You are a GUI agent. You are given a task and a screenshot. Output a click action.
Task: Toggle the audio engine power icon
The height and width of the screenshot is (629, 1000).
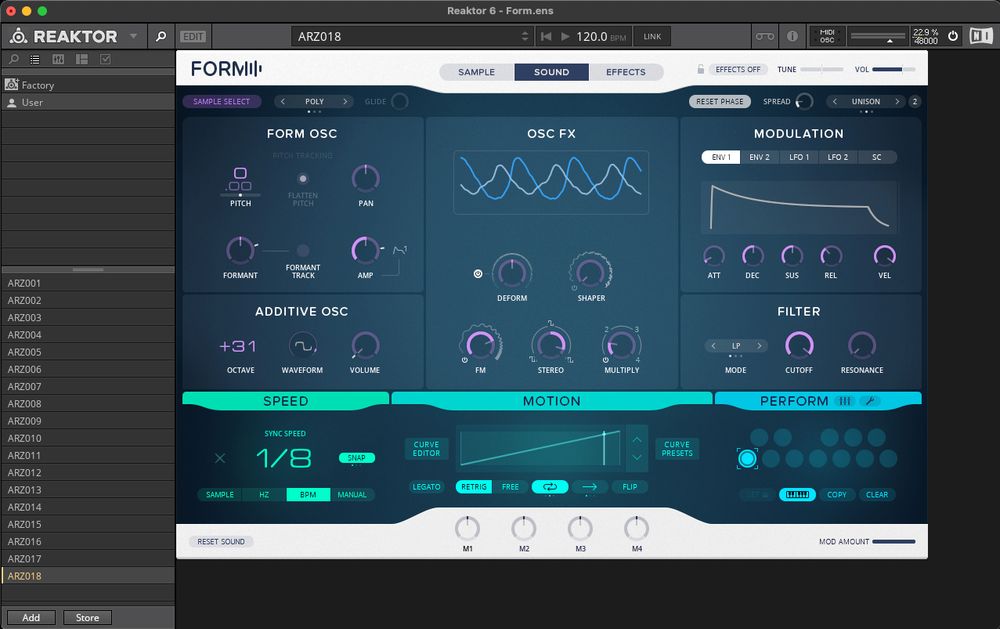point(953,36)
